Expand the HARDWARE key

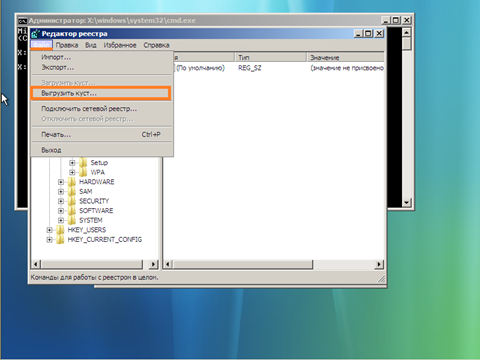point(61,182)
